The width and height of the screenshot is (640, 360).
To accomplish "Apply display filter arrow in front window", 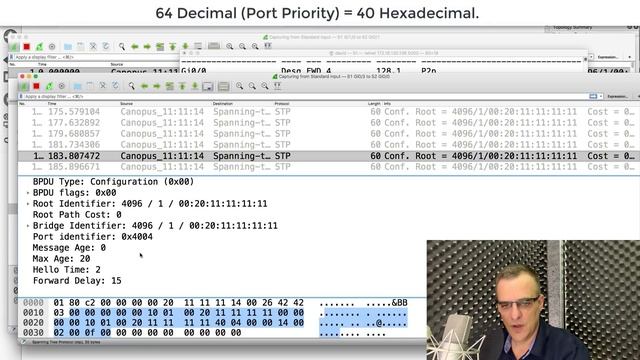I will point(593,96).
